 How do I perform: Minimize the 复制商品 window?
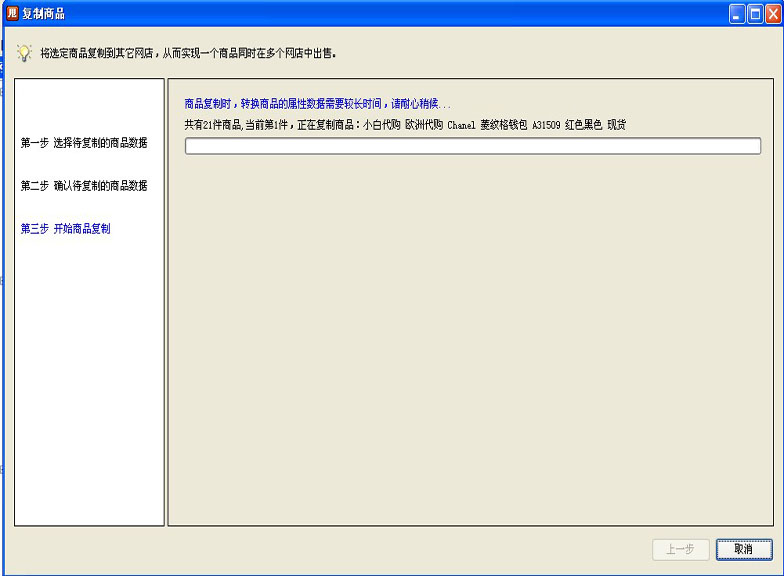tap(736, 14)
